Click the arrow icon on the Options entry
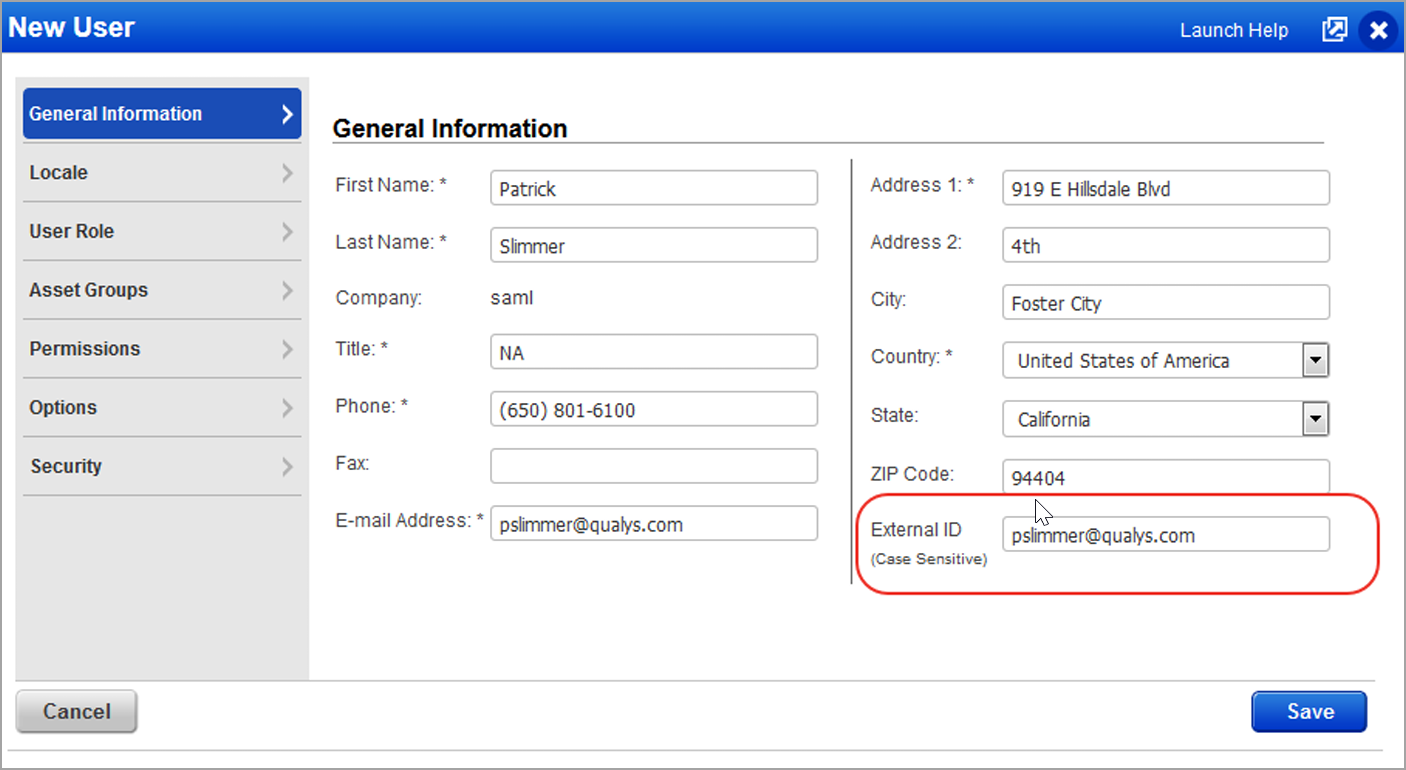1406x770 pixels. pyautogui.click(x=288, y=407)
